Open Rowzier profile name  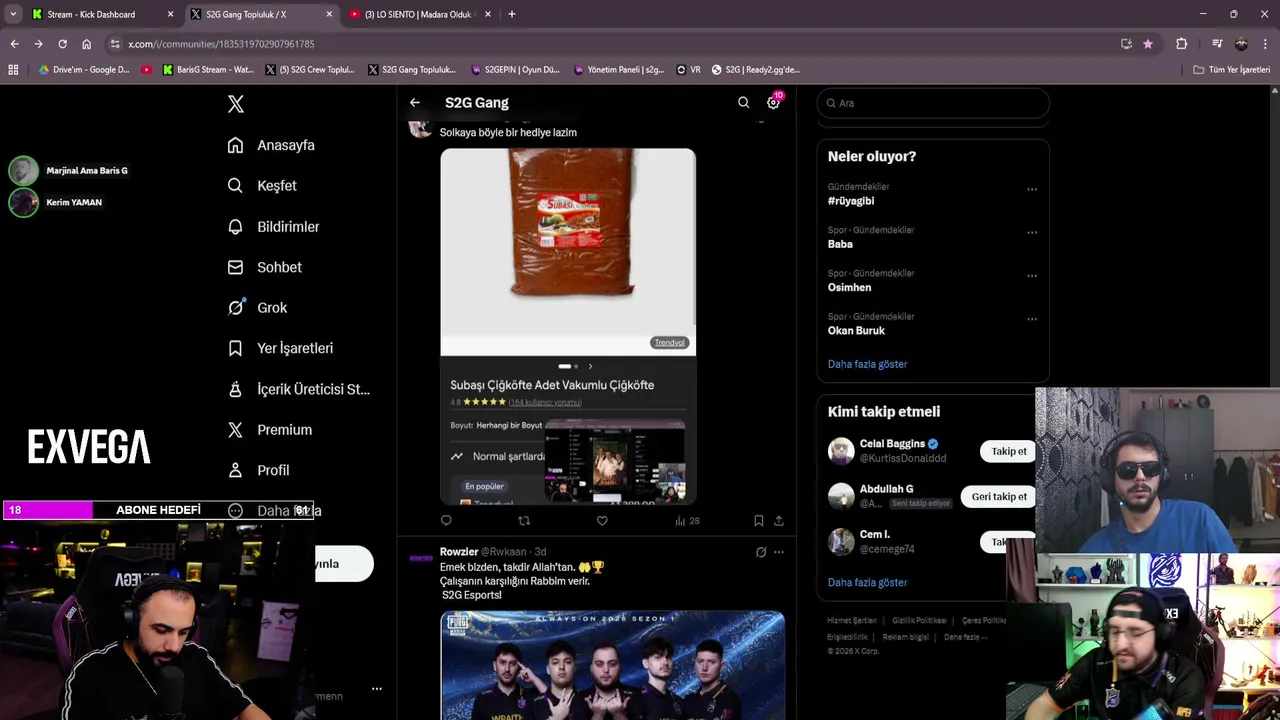[459, 552]
